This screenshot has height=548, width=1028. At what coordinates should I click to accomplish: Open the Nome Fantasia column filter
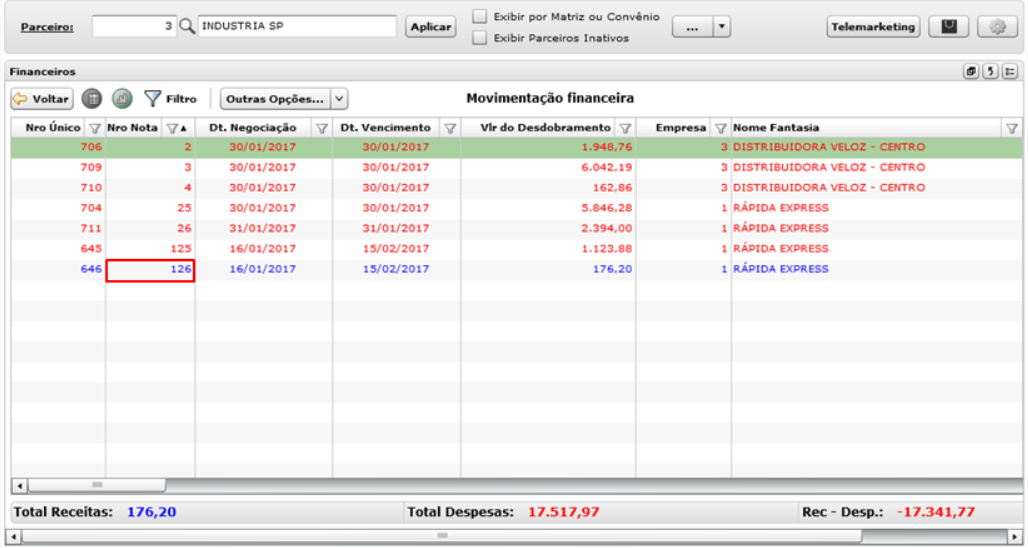click(x=1012, y=128)
